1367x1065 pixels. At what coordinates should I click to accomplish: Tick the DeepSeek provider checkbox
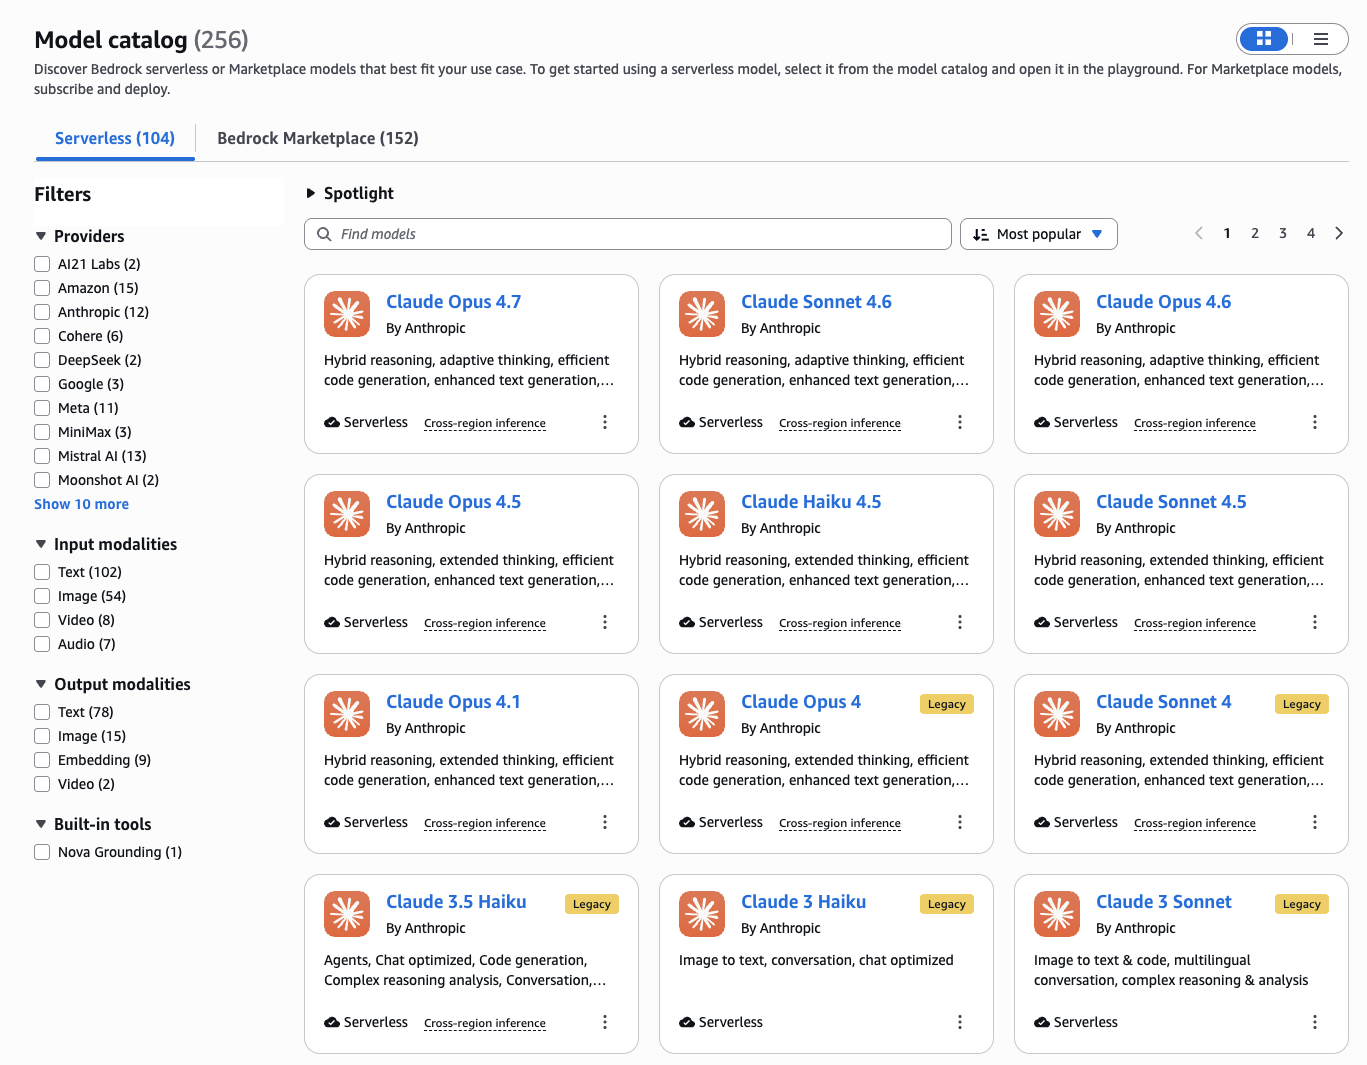(x=42, y=360)
